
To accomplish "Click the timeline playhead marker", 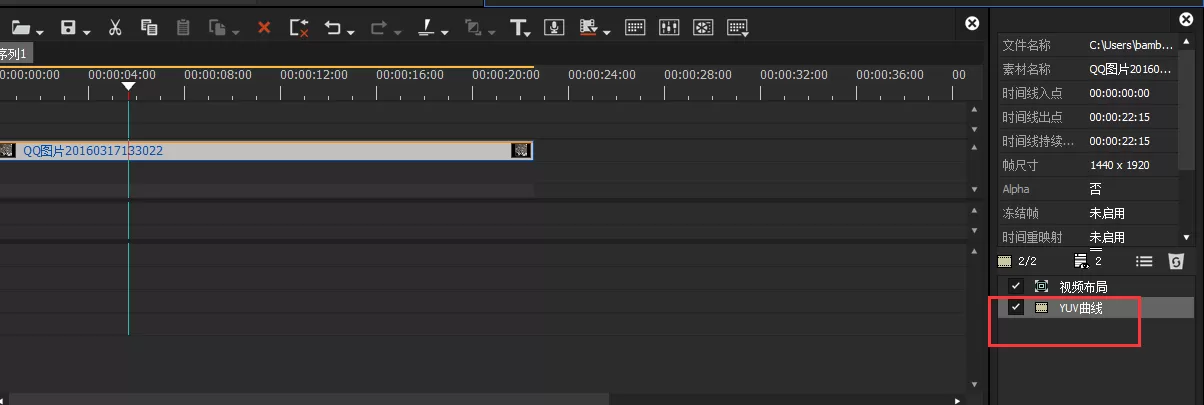I will [x=128, y=88].
